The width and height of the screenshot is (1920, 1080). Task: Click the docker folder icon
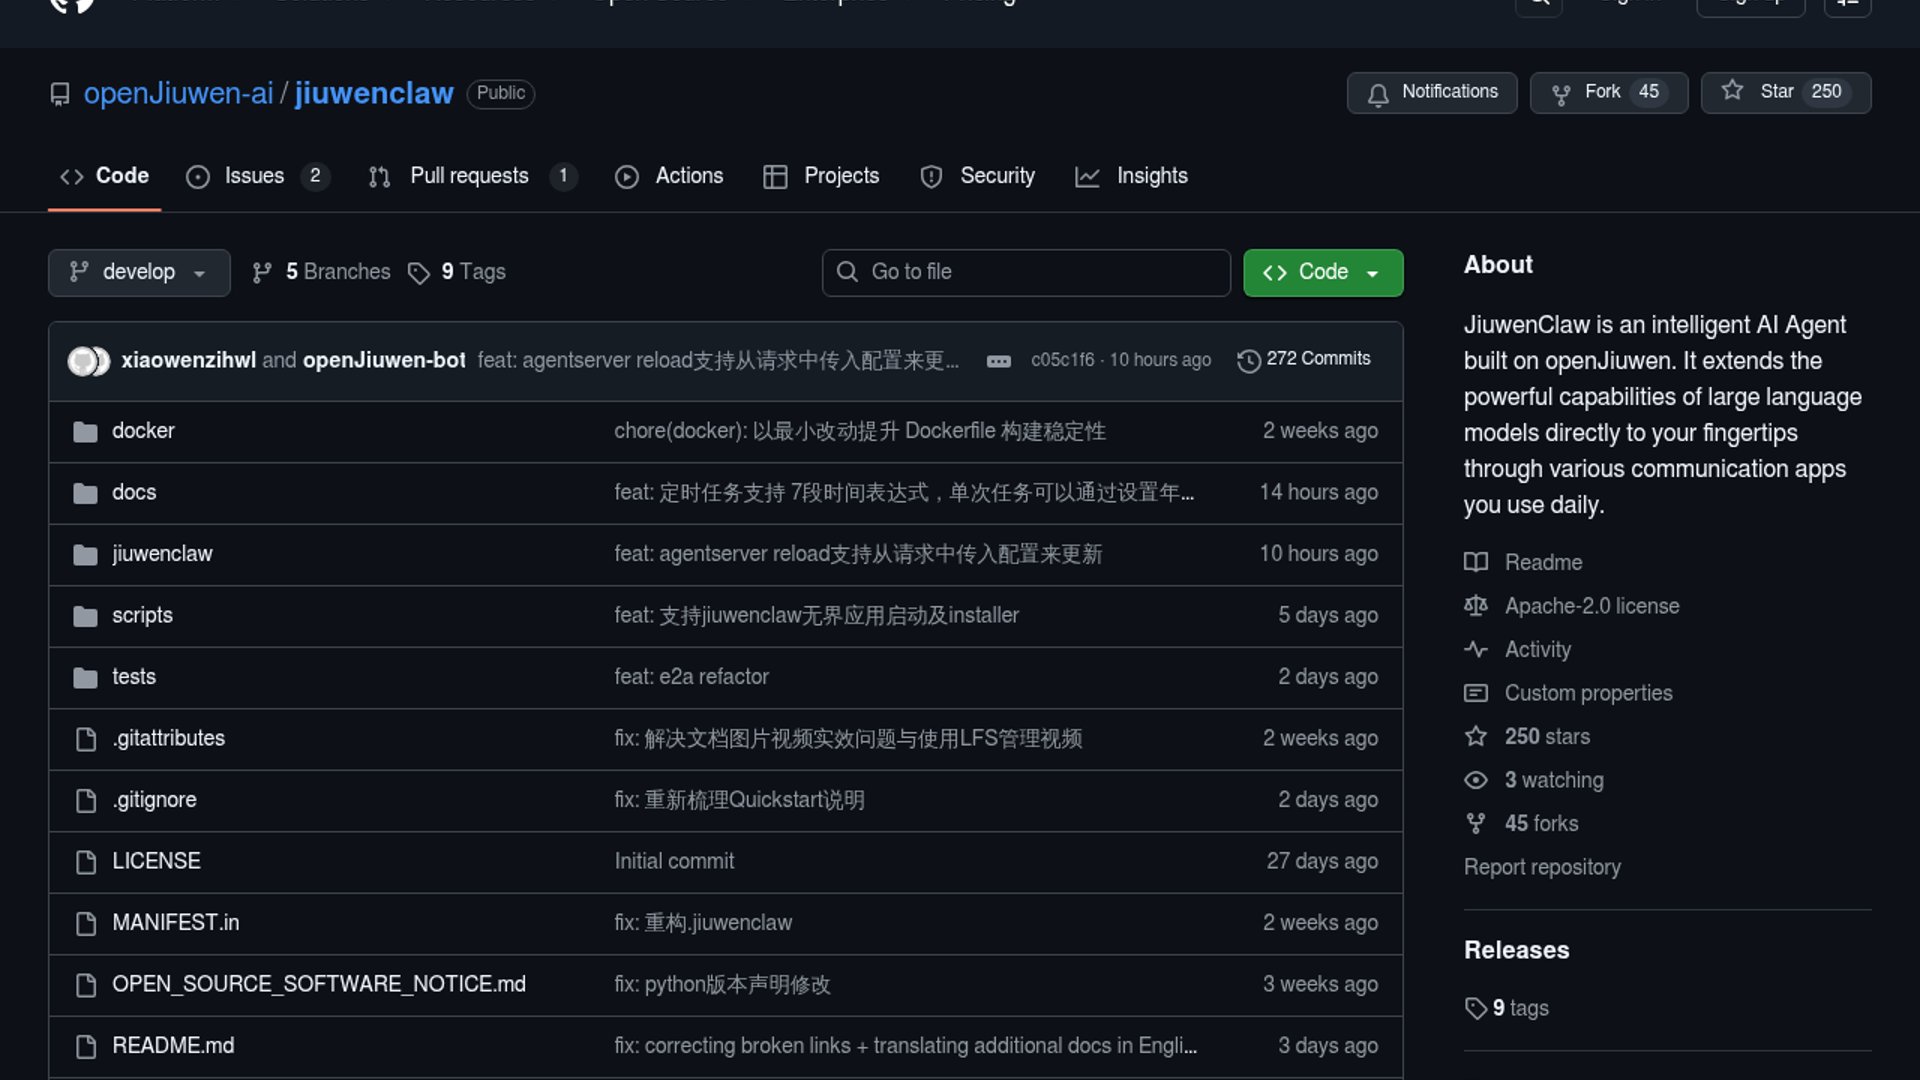coord(86,432)
